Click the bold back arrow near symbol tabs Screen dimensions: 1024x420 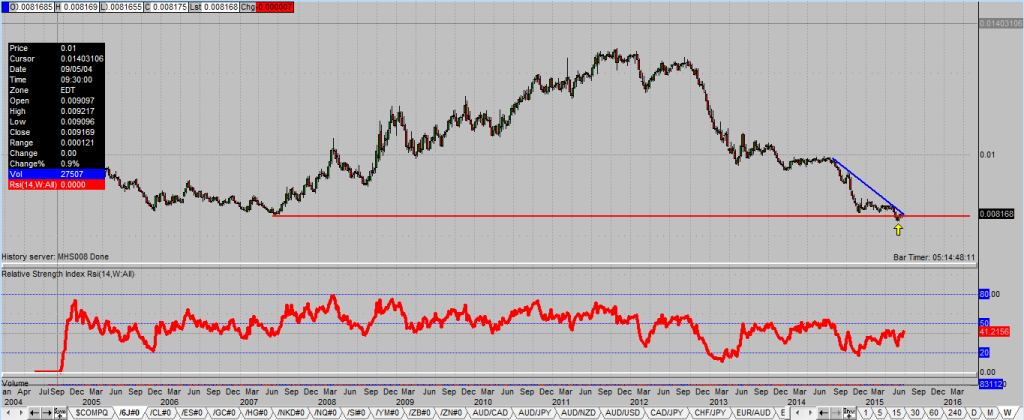(x=34, y=413)
